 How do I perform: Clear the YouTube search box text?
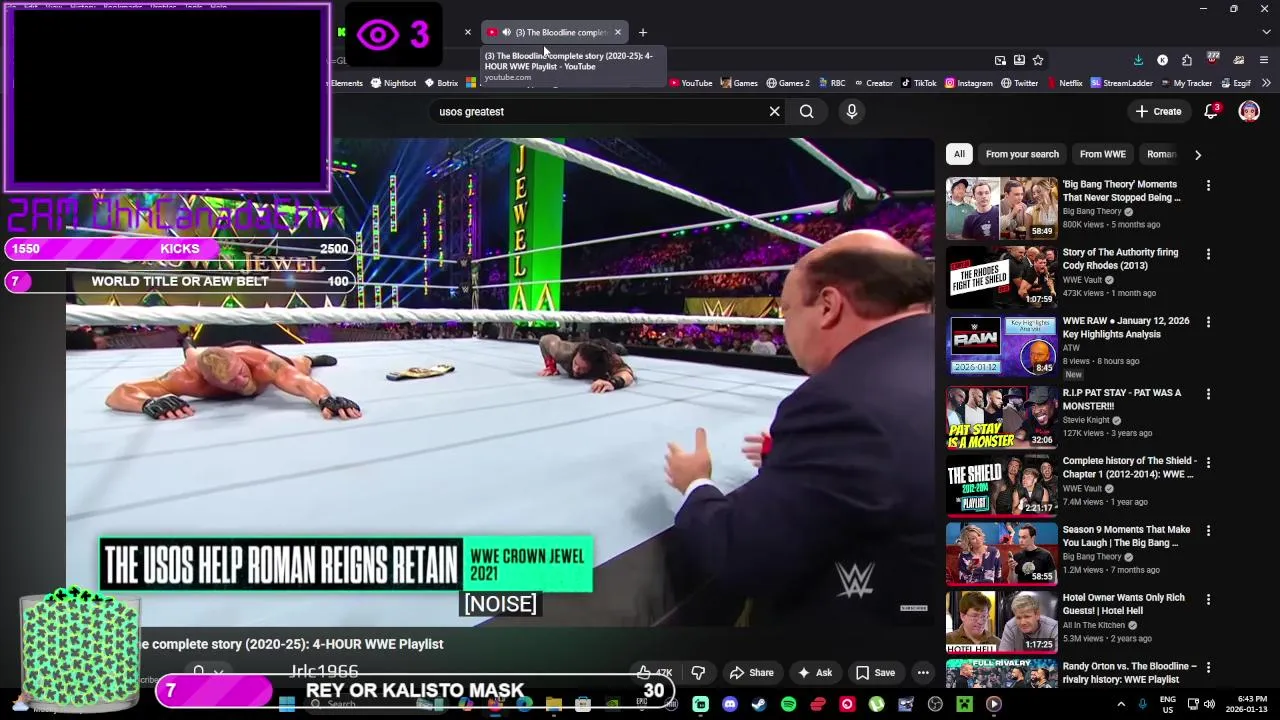[774, 112]
